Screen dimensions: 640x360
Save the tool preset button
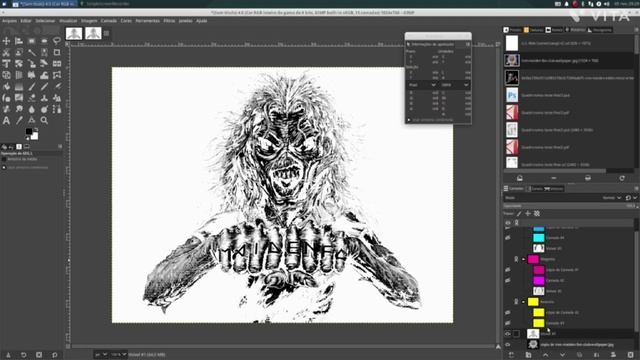pyautogui.click(x=8, y=355)
